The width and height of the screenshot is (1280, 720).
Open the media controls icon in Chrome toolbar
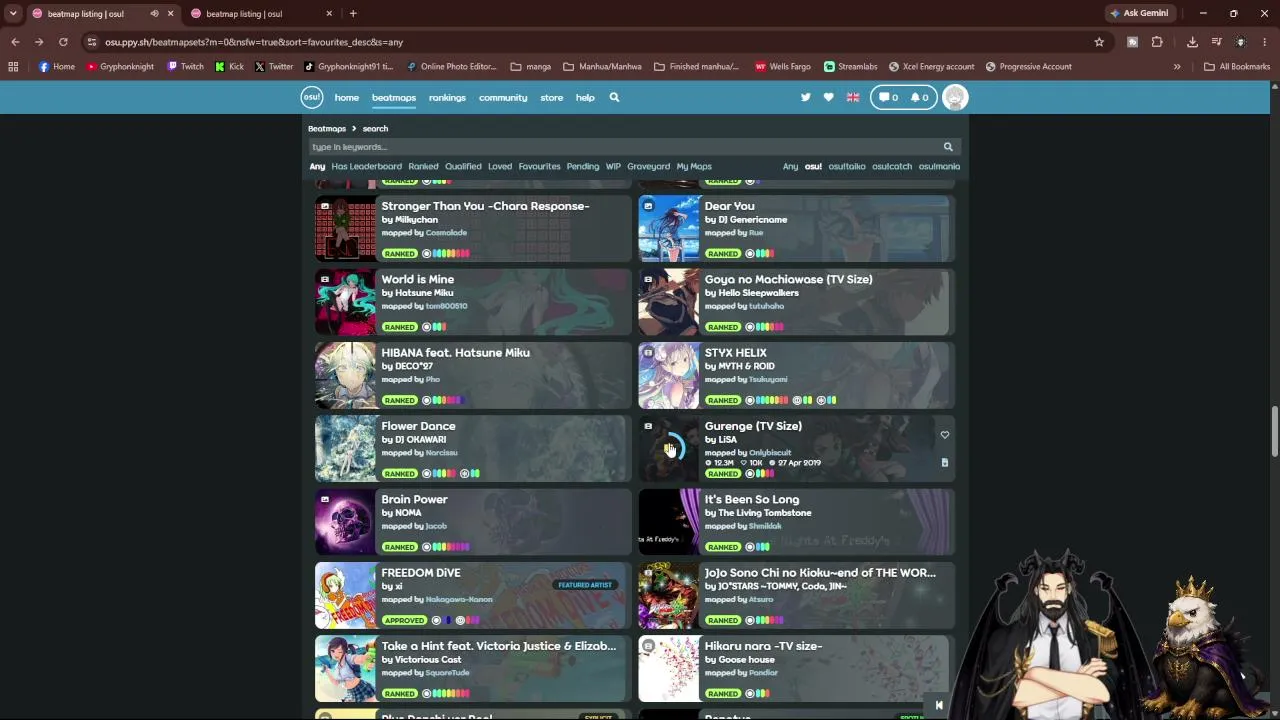coord(1216,42)
